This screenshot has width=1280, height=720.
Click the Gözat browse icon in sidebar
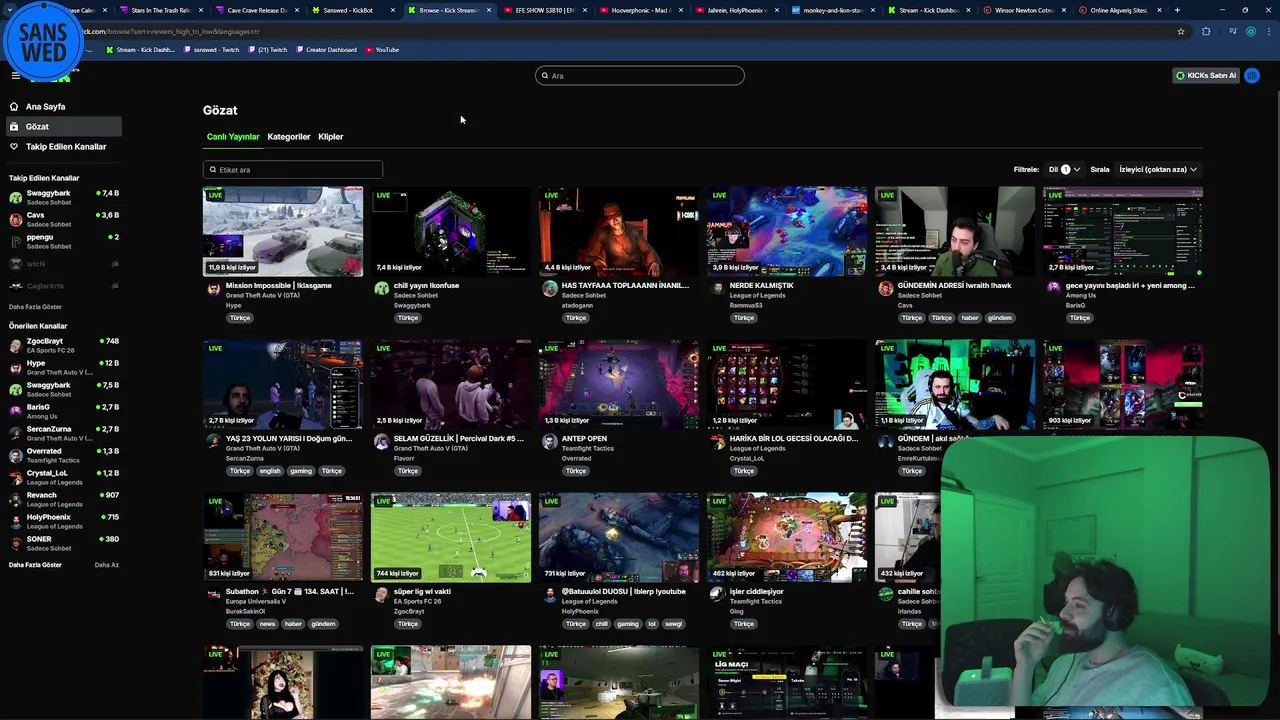pyautogui.click(x=14, y=126)
